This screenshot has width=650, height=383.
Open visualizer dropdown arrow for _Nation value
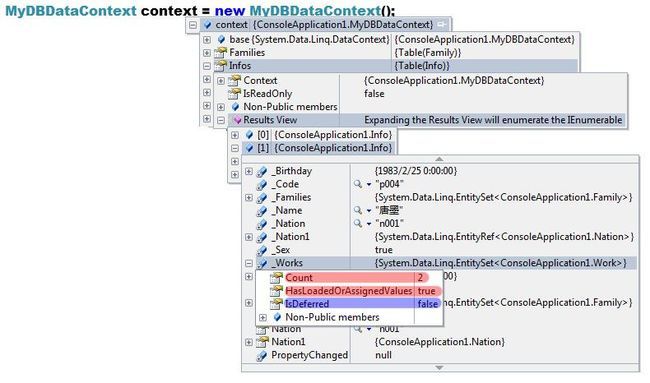coord(369,224)
